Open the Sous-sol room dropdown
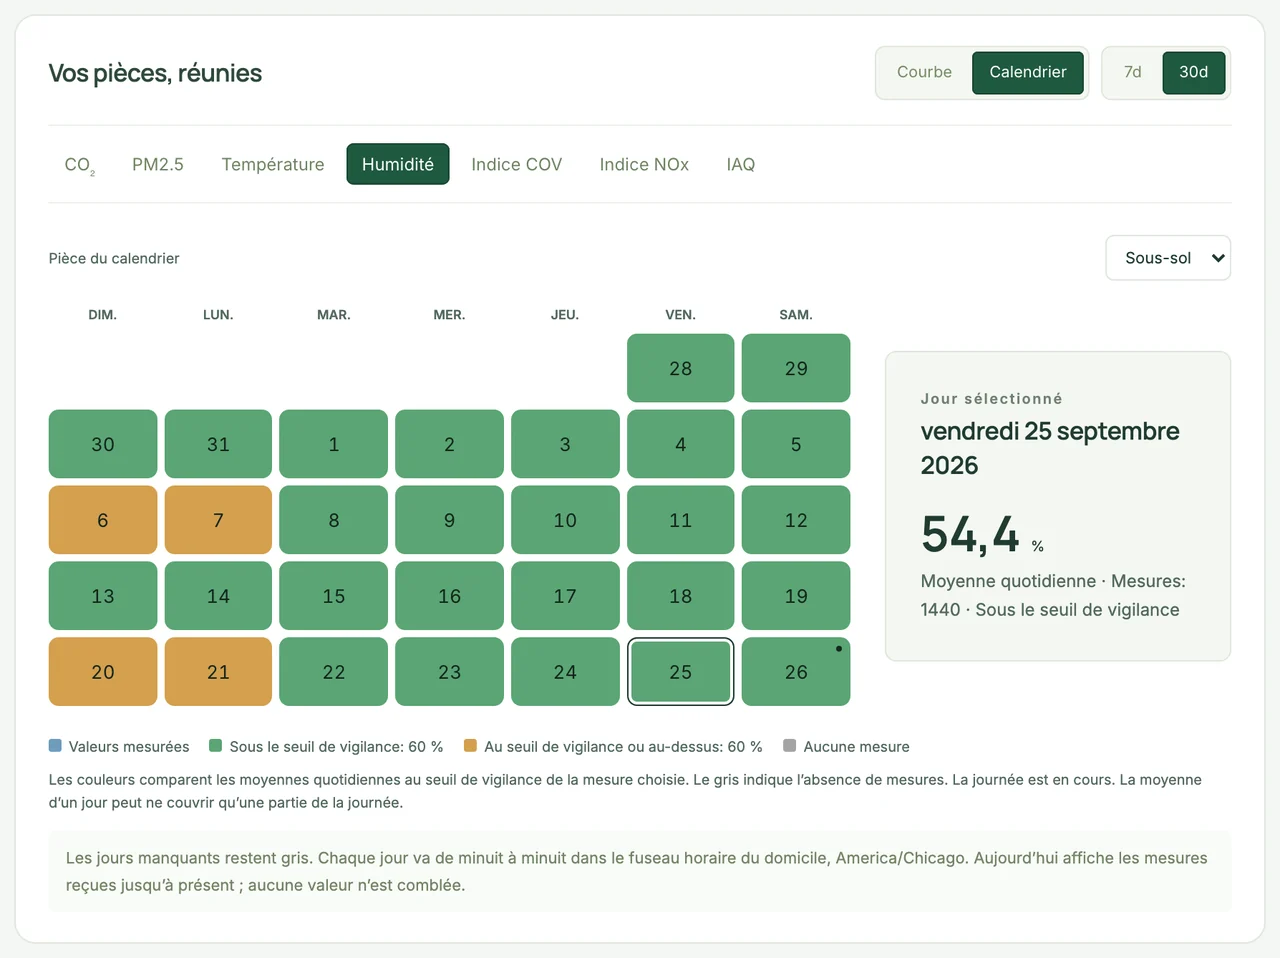1280x958 pixels. (x=1168, y=258)
